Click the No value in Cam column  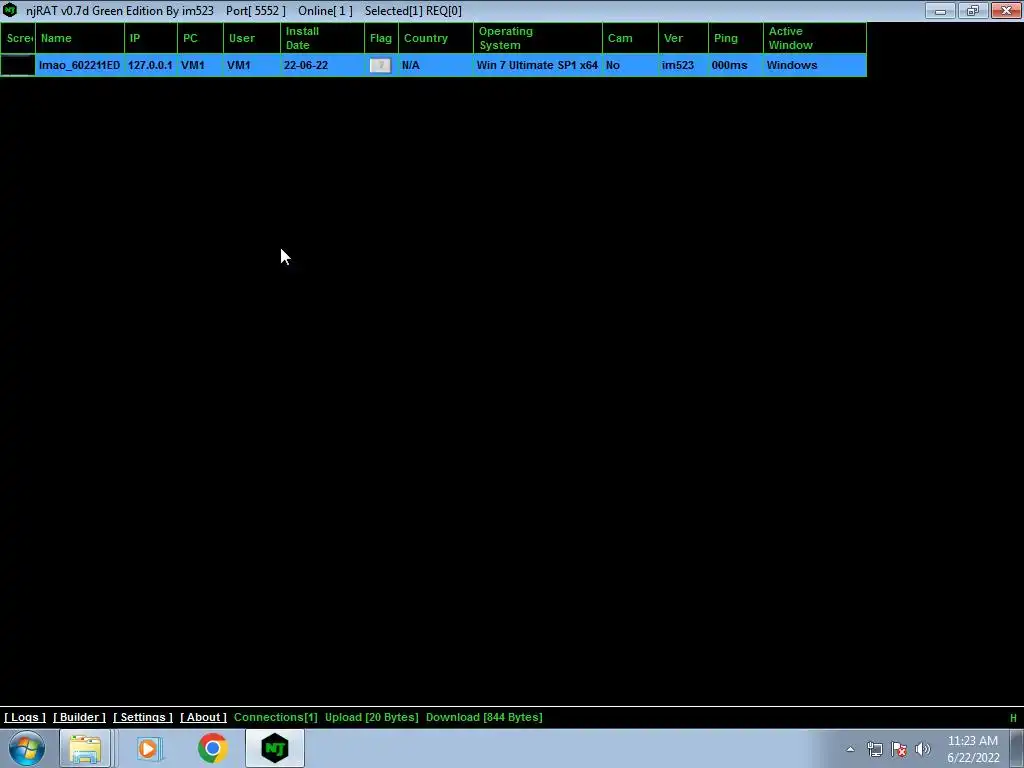point(613,65)
